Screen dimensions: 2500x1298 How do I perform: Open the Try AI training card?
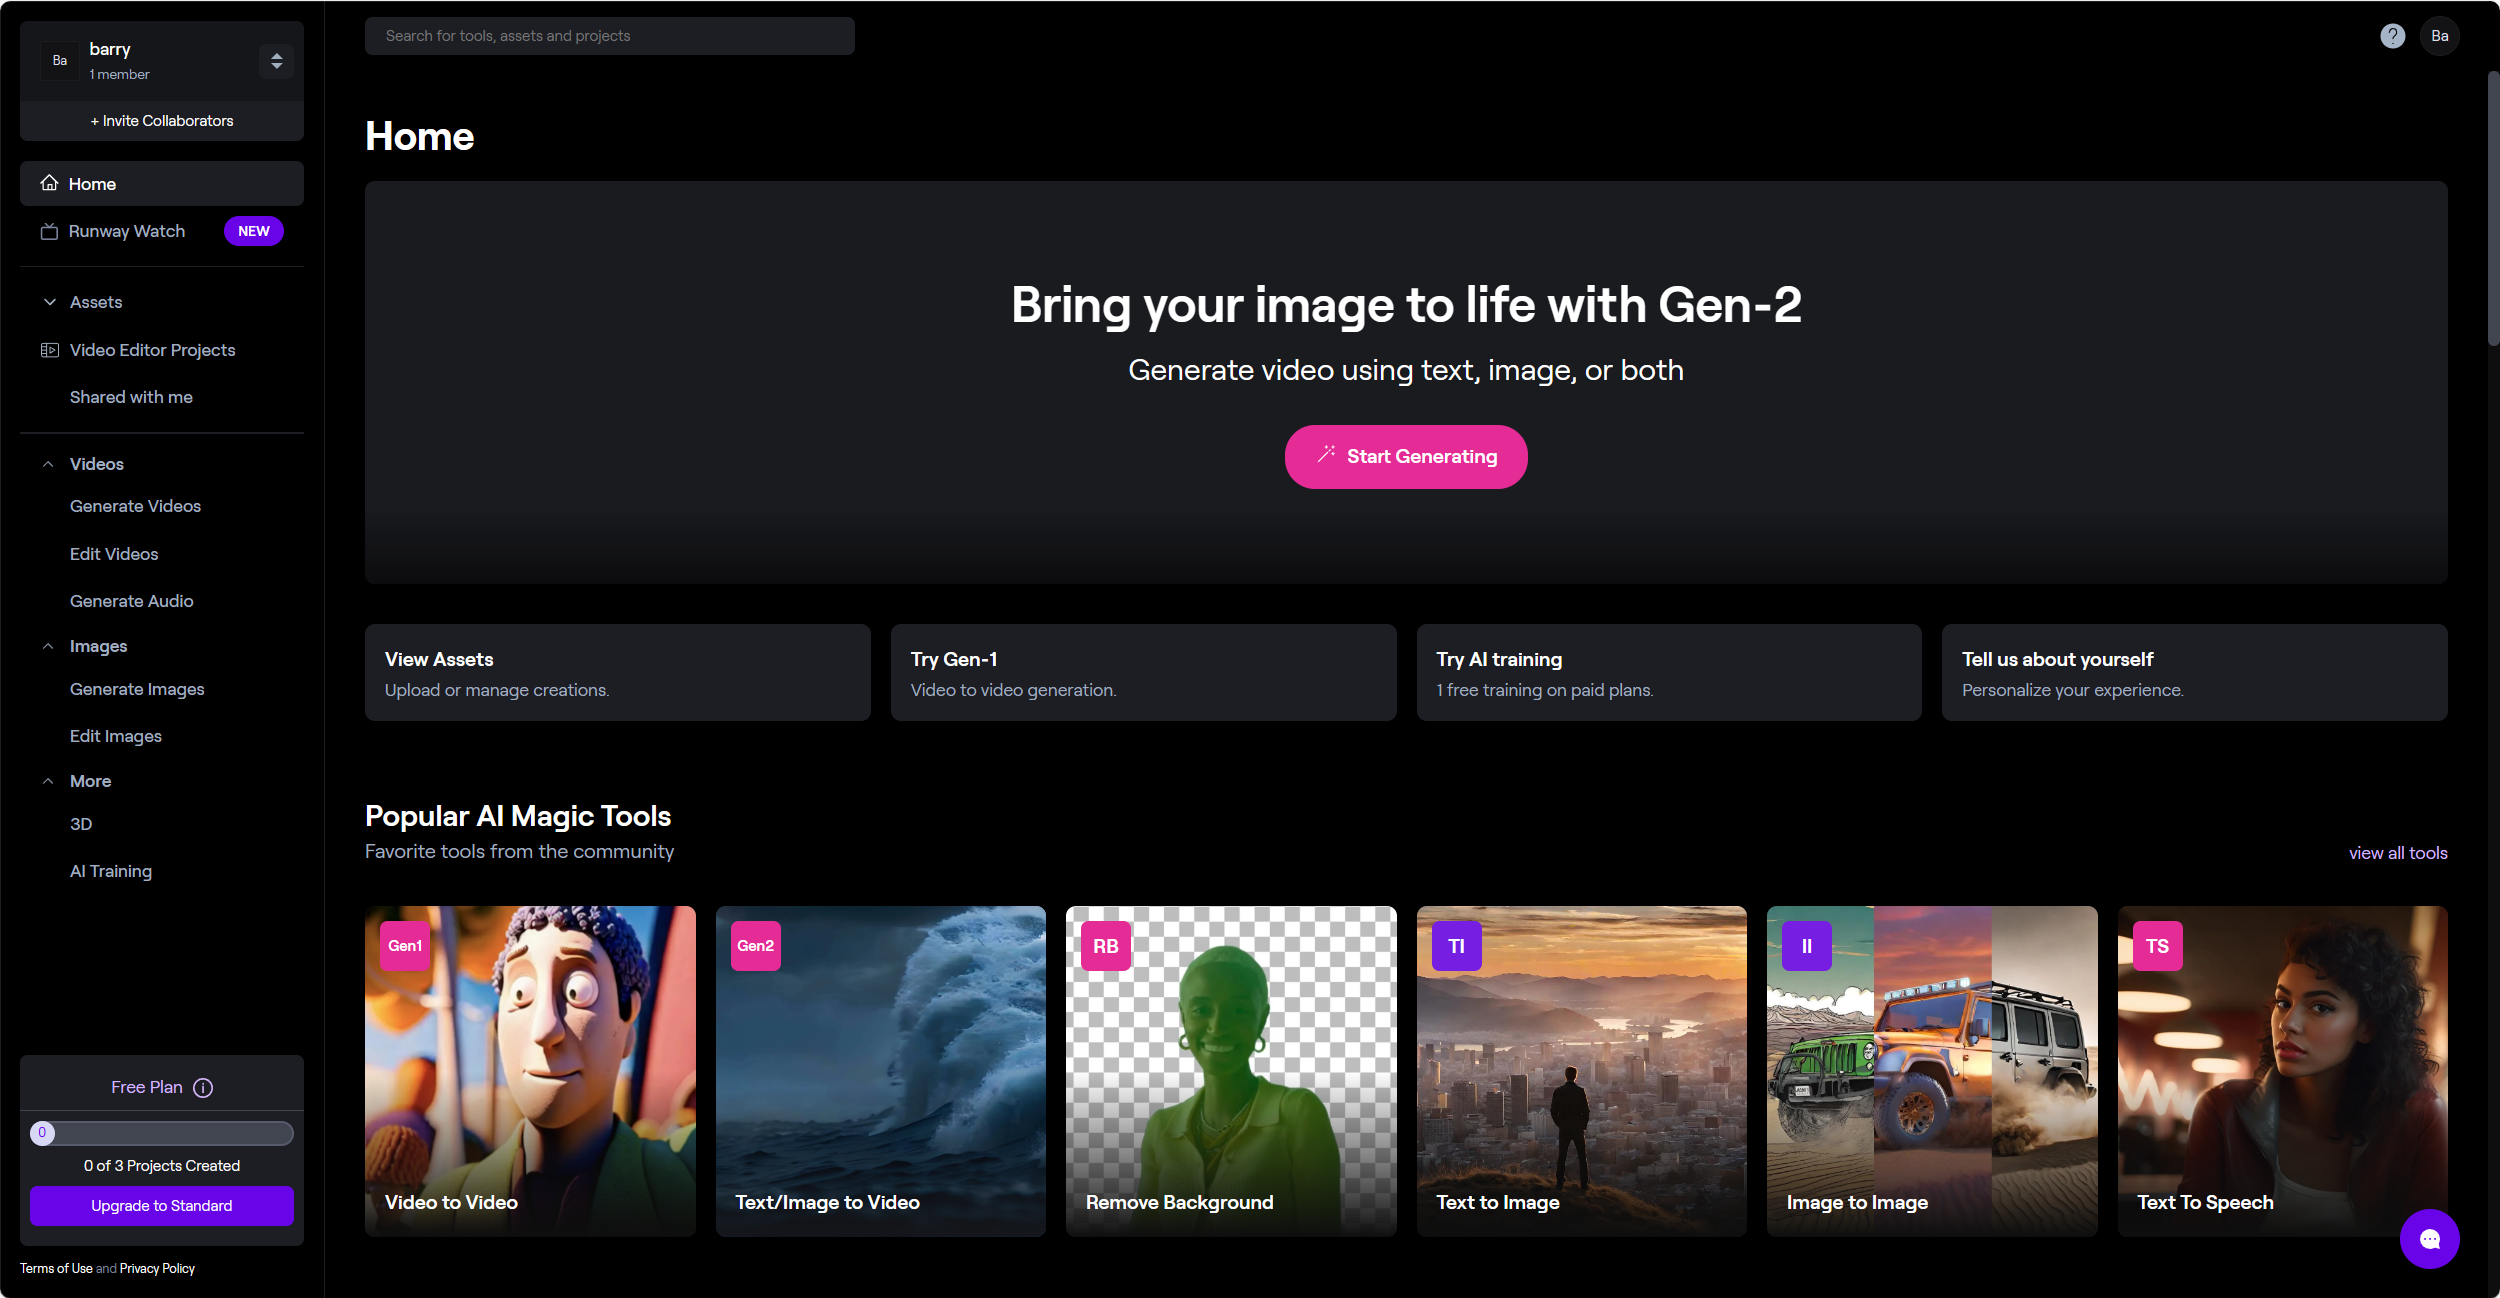click(1669, 673)
